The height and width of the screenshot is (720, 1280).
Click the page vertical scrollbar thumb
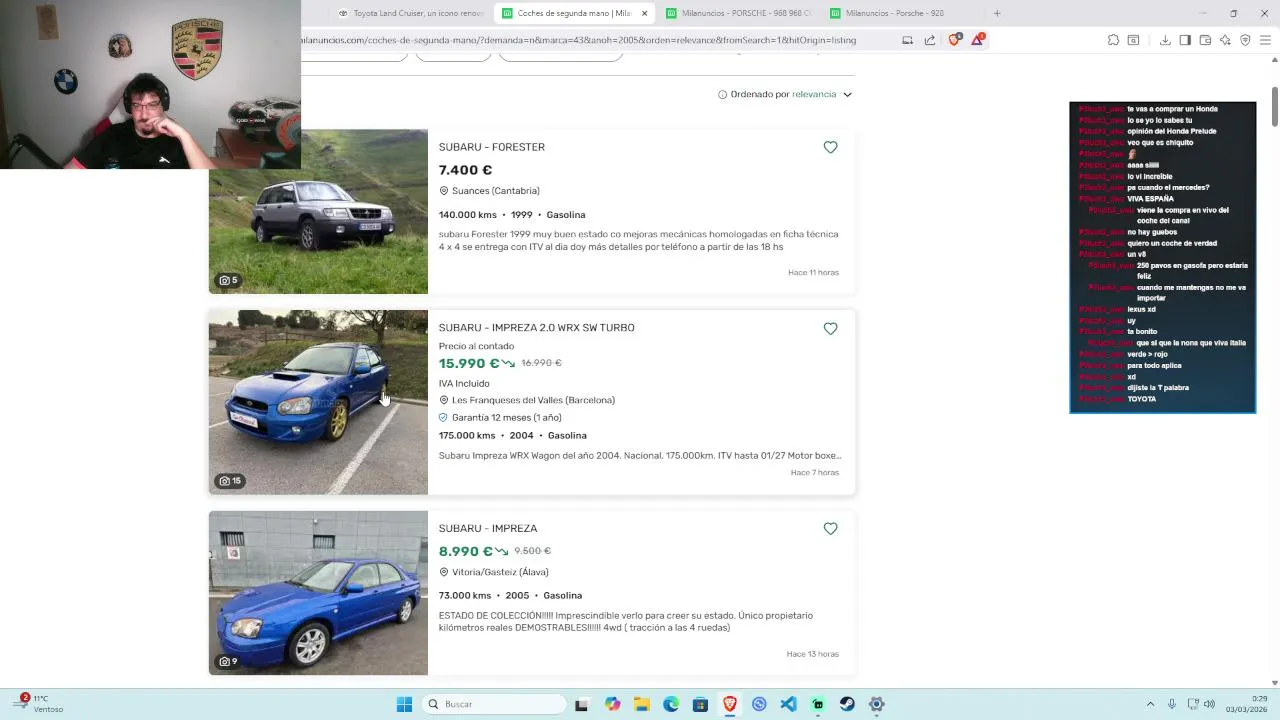click(1275, 108)
